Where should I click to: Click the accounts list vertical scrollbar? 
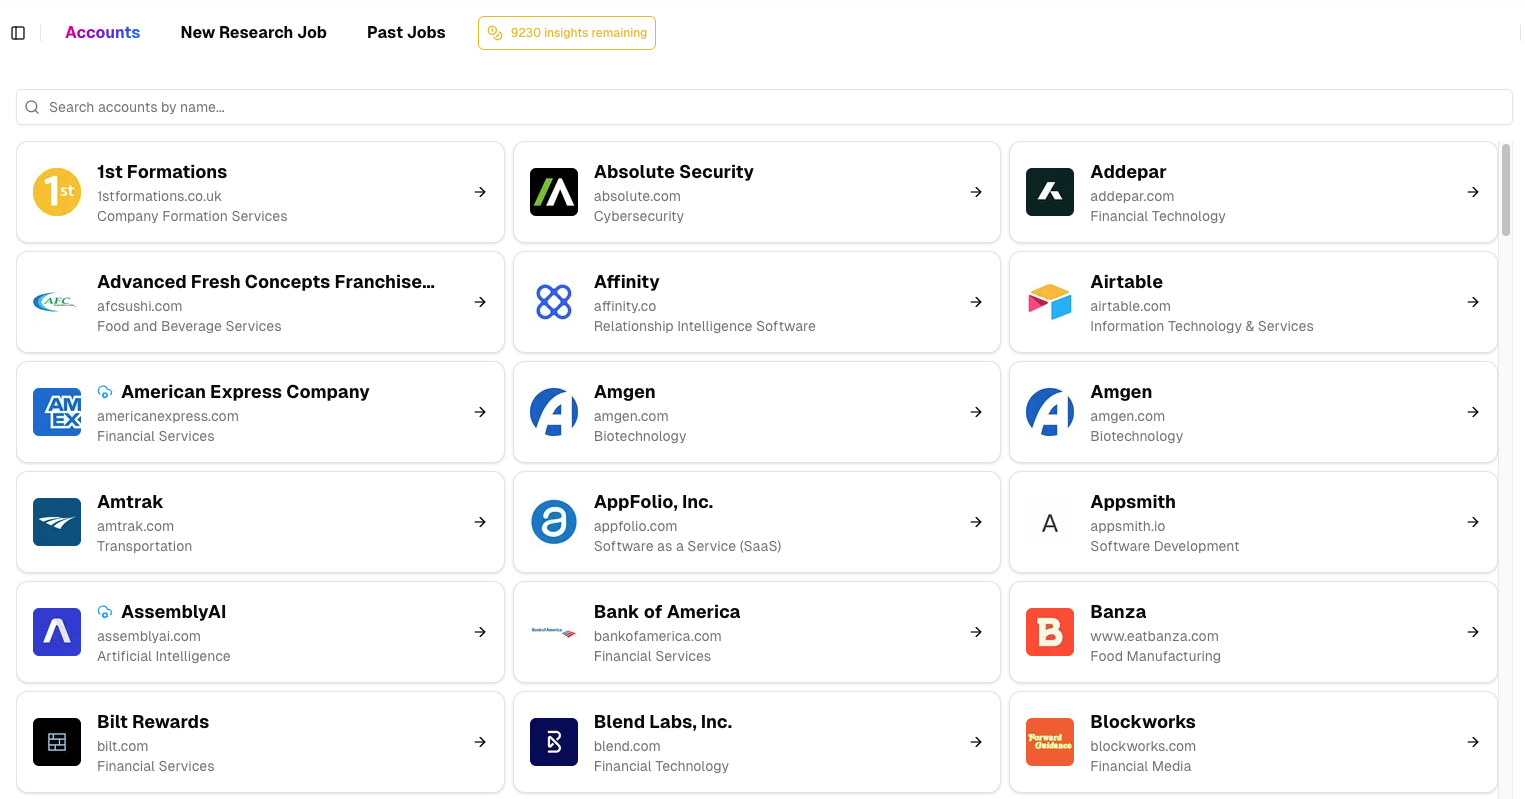point(1506,190)
